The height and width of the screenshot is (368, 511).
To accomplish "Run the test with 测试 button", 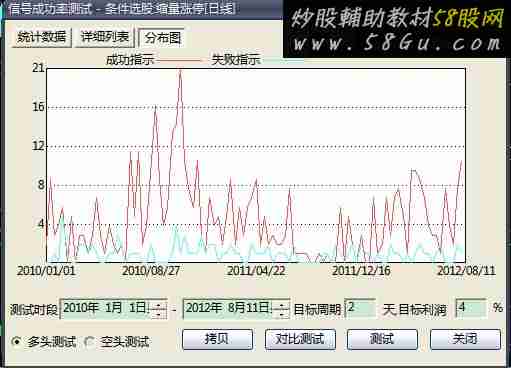I will [382, 339].
